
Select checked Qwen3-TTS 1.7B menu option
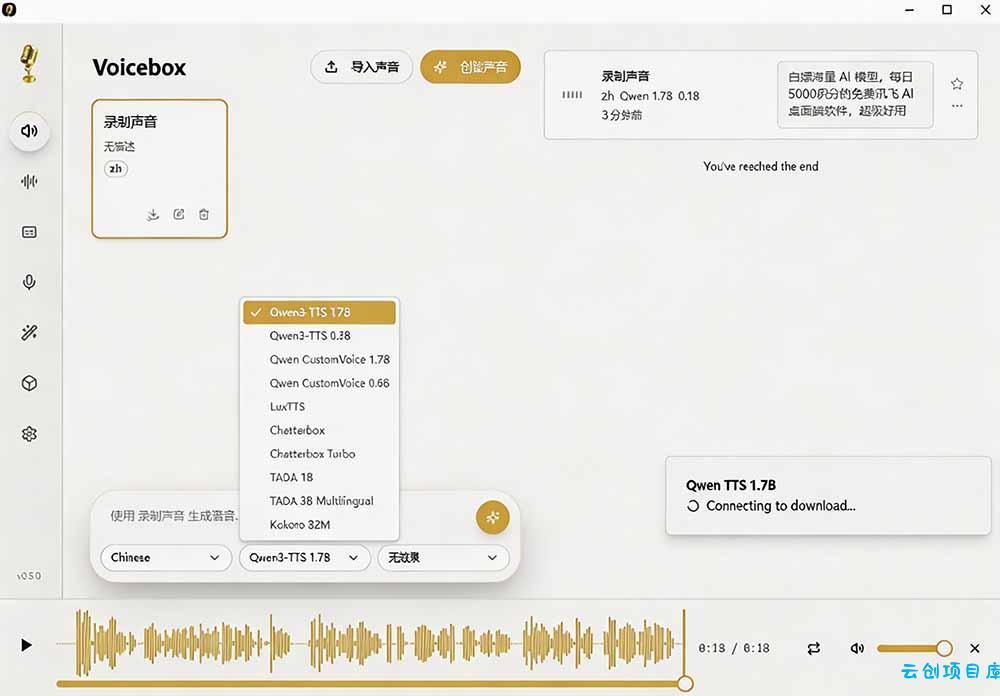(x=319, y=313)
